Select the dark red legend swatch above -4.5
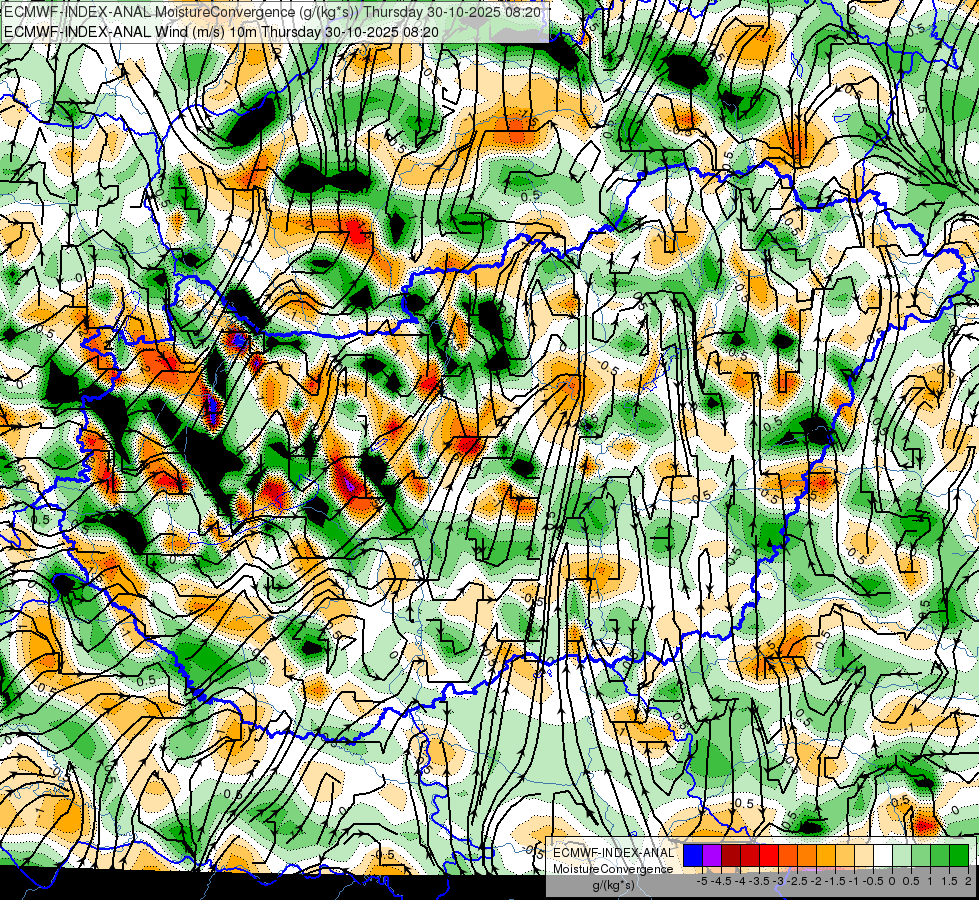The image size is (979, 900). point(731,855)
